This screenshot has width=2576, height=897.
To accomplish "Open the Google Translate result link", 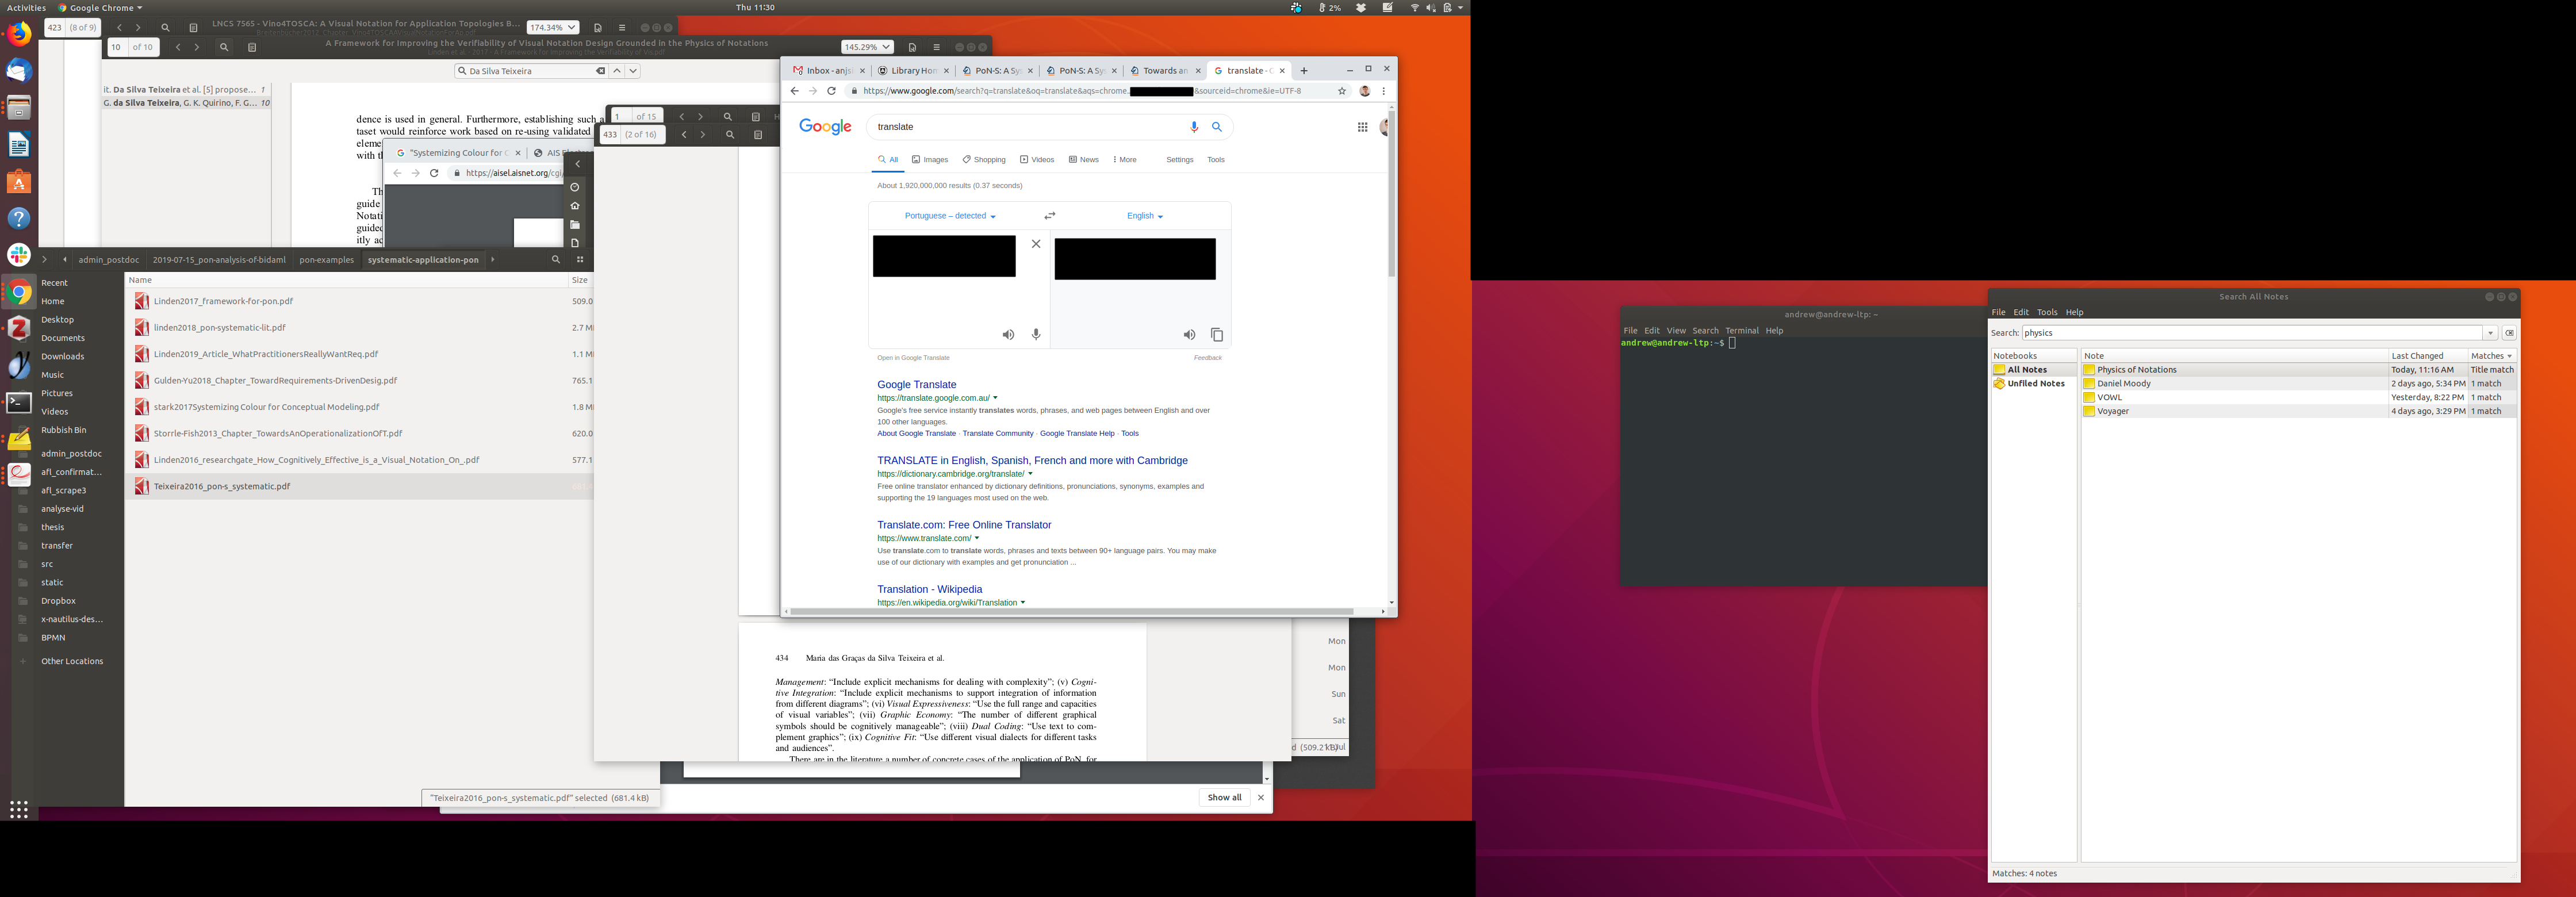I will pos(916,385).
